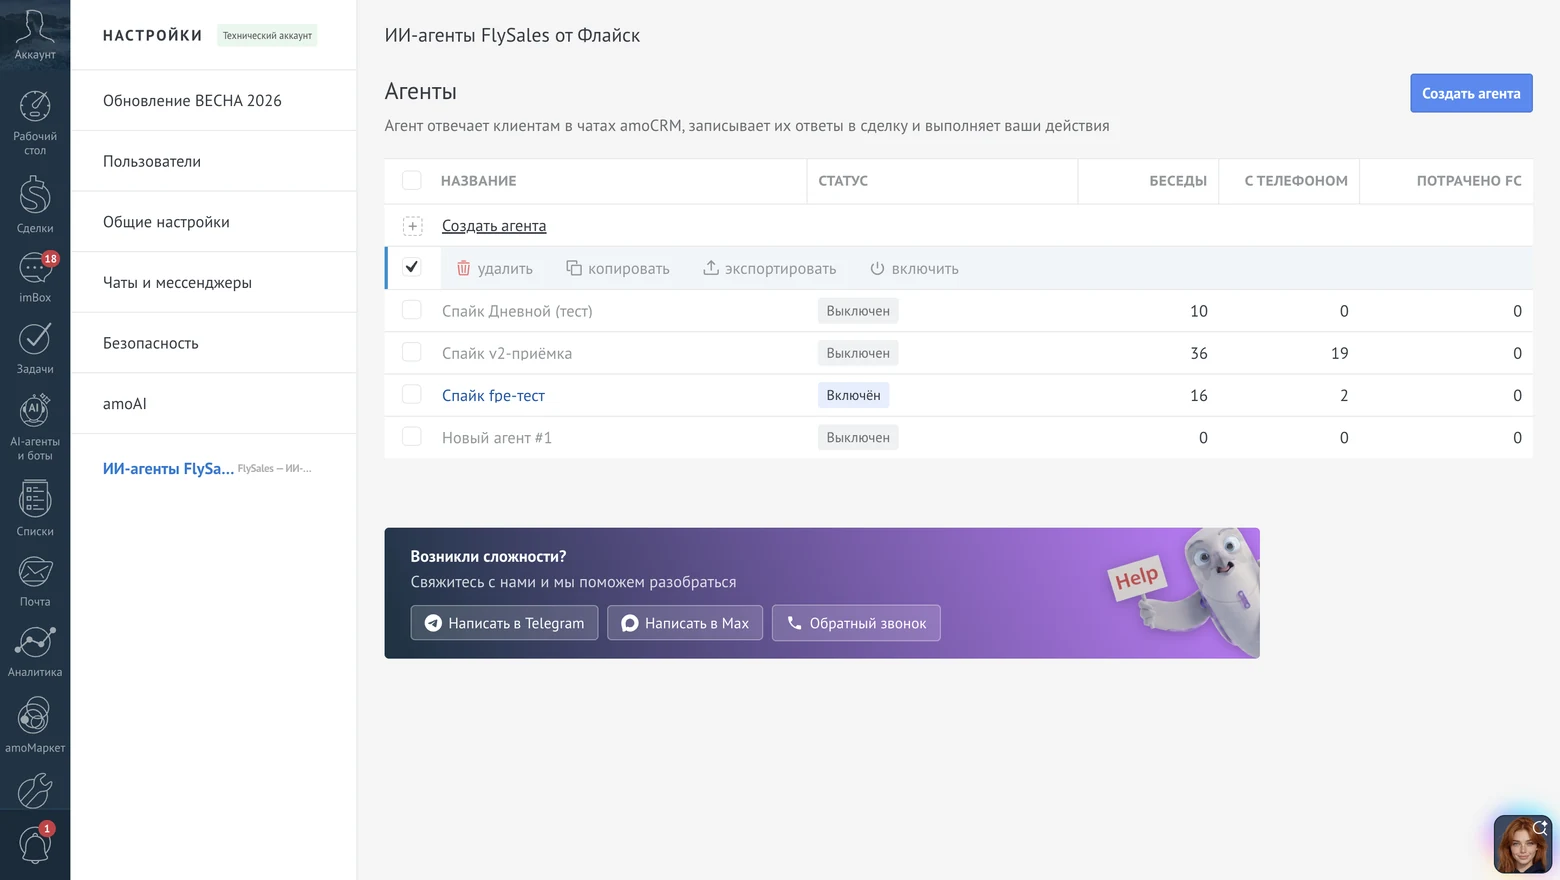Open the Спайк Дневной (тест) agent

[x=517, y=311]
